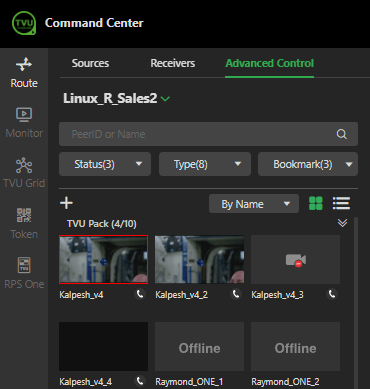
Task: Add a new source with plus icon
Action: (x=66, y=203)
